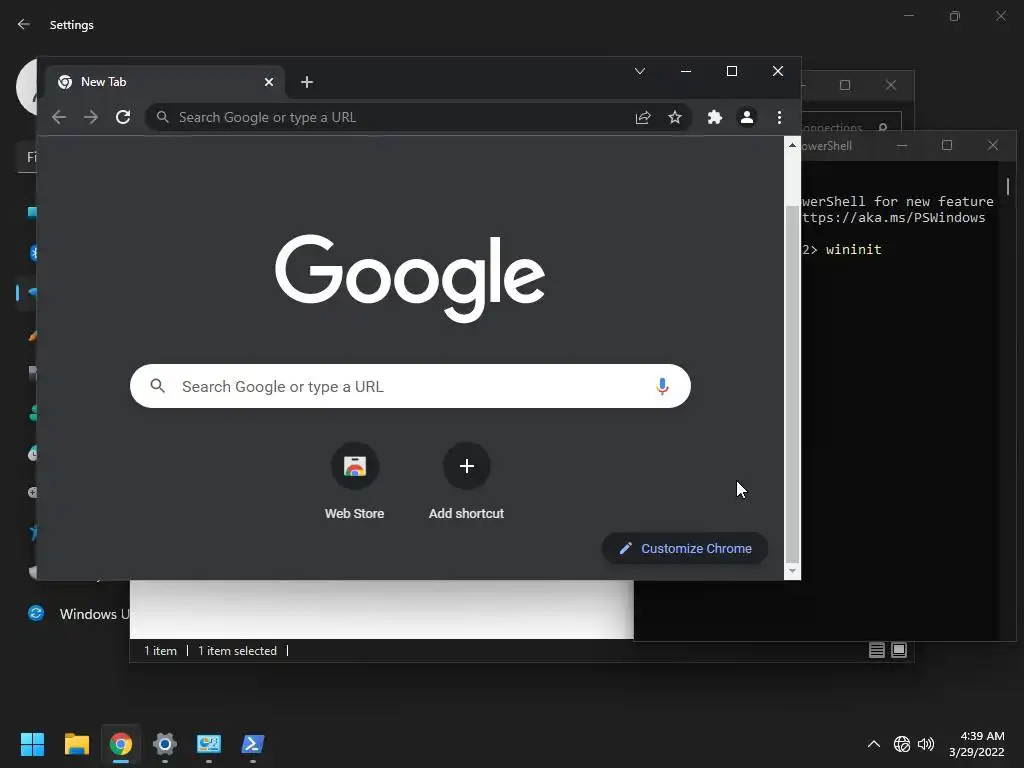Open Chrome profile avatar
The width and height of the screenshot is (1024, 768).
(x=746, y=117)
